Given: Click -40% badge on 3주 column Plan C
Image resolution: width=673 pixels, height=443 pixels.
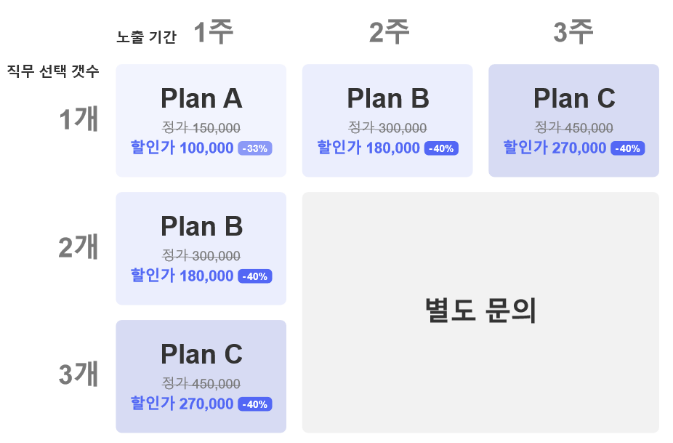Looking at the screenshot, I should [627, 148].
